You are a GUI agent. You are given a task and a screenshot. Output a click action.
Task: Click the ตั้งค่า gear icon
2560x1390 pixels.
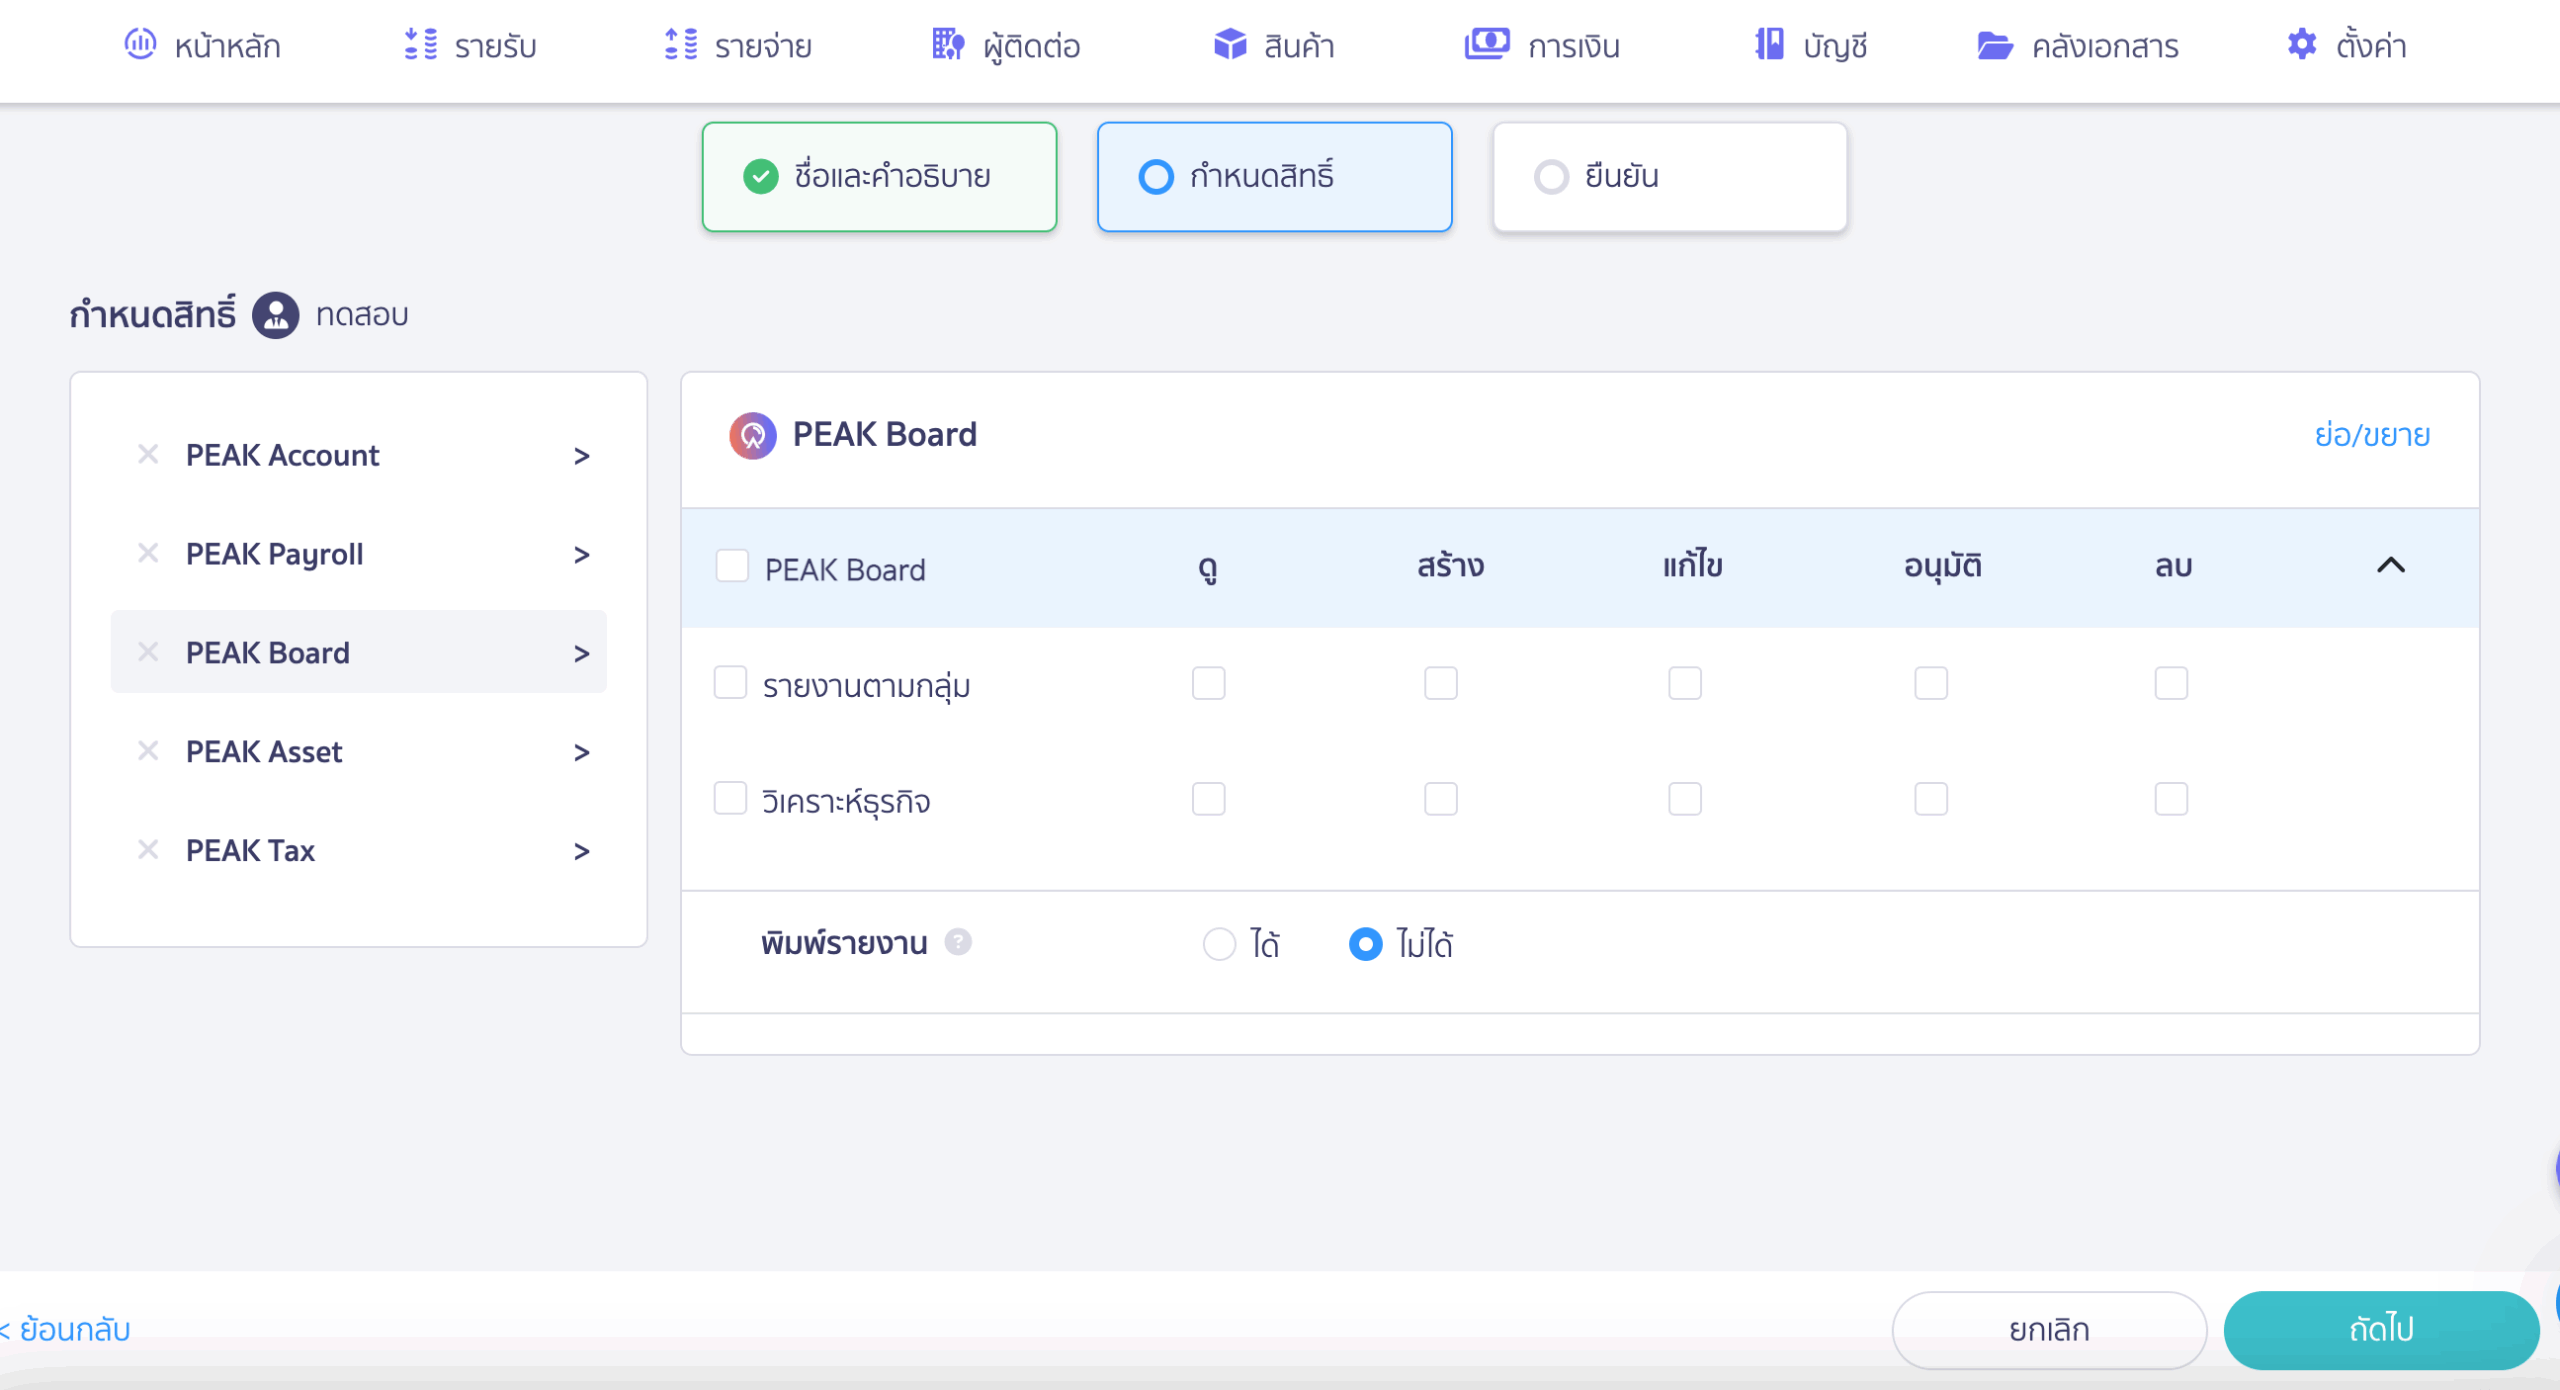point(2302,44)
